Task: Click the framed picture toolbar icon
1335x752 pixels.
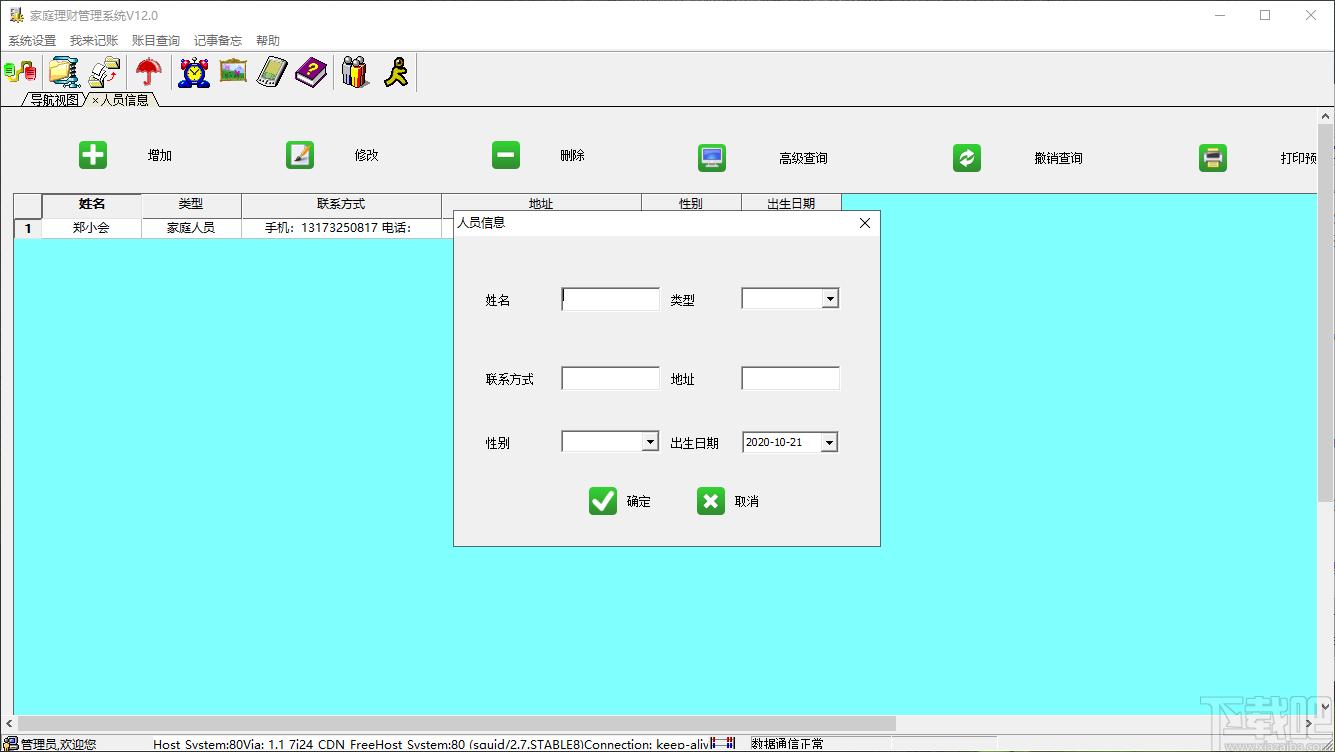Action: click(233, 71)
